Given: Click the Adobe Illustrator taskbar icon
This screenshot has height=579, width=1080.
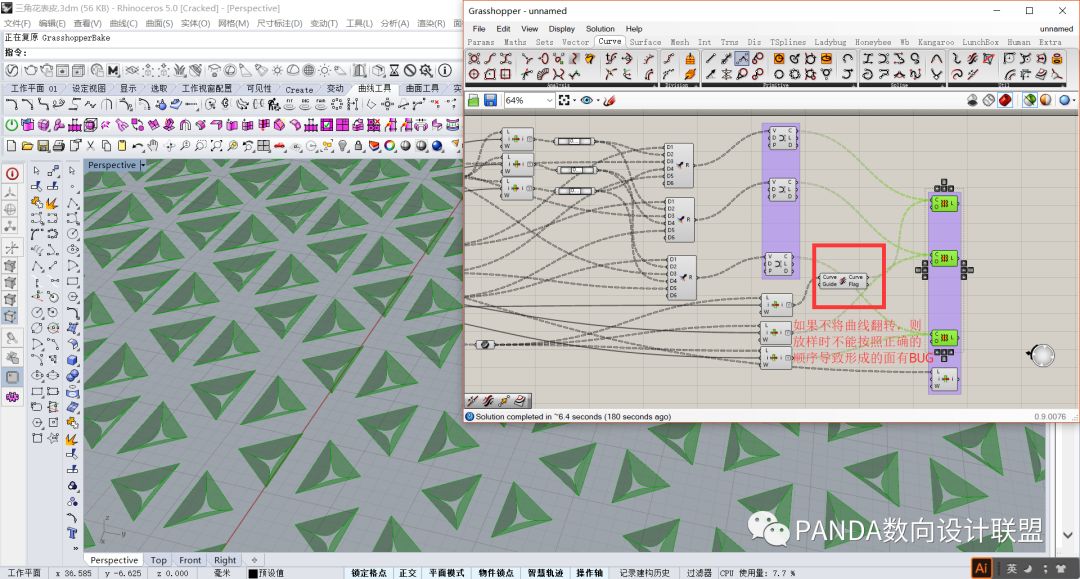Looking at the screenshot, I should pos(982,568).
